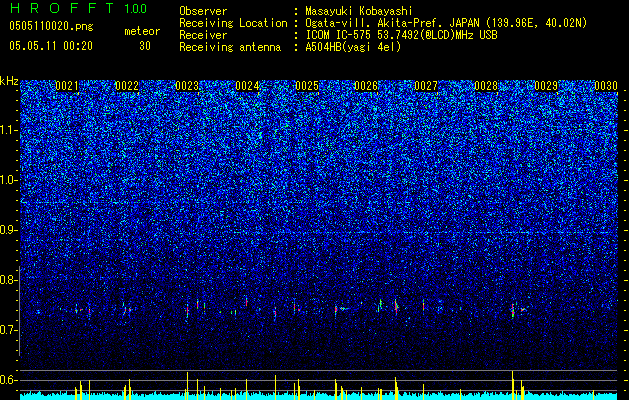Click the 1.0 frequency axis label
Image resolution: width=629 pixels, height=400 pixels.
click(x=9, y=180)
